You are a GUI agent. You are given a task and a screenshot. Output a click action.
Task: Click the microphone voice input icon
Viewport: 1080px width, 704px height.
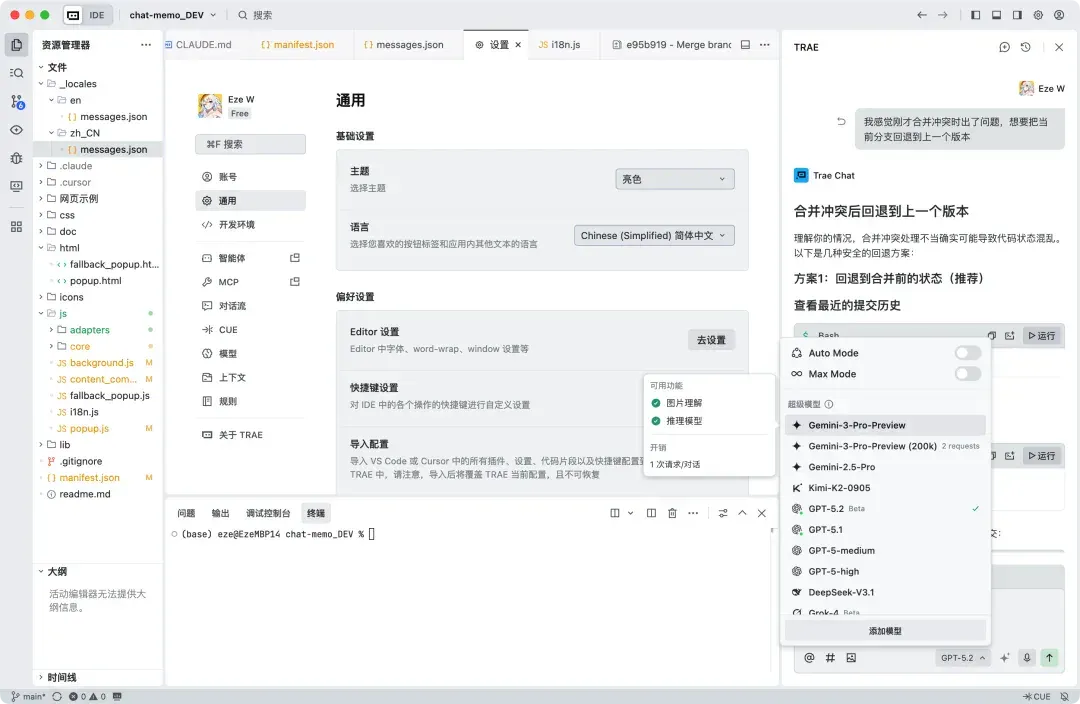pyautogui.click(x=1027, y=658)
